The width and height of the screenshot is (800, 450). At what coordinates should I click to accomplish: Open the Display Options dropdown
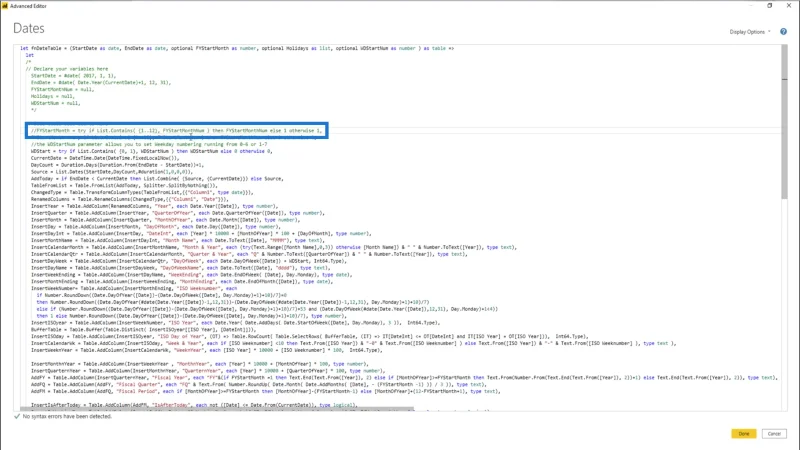coord(749,32)
